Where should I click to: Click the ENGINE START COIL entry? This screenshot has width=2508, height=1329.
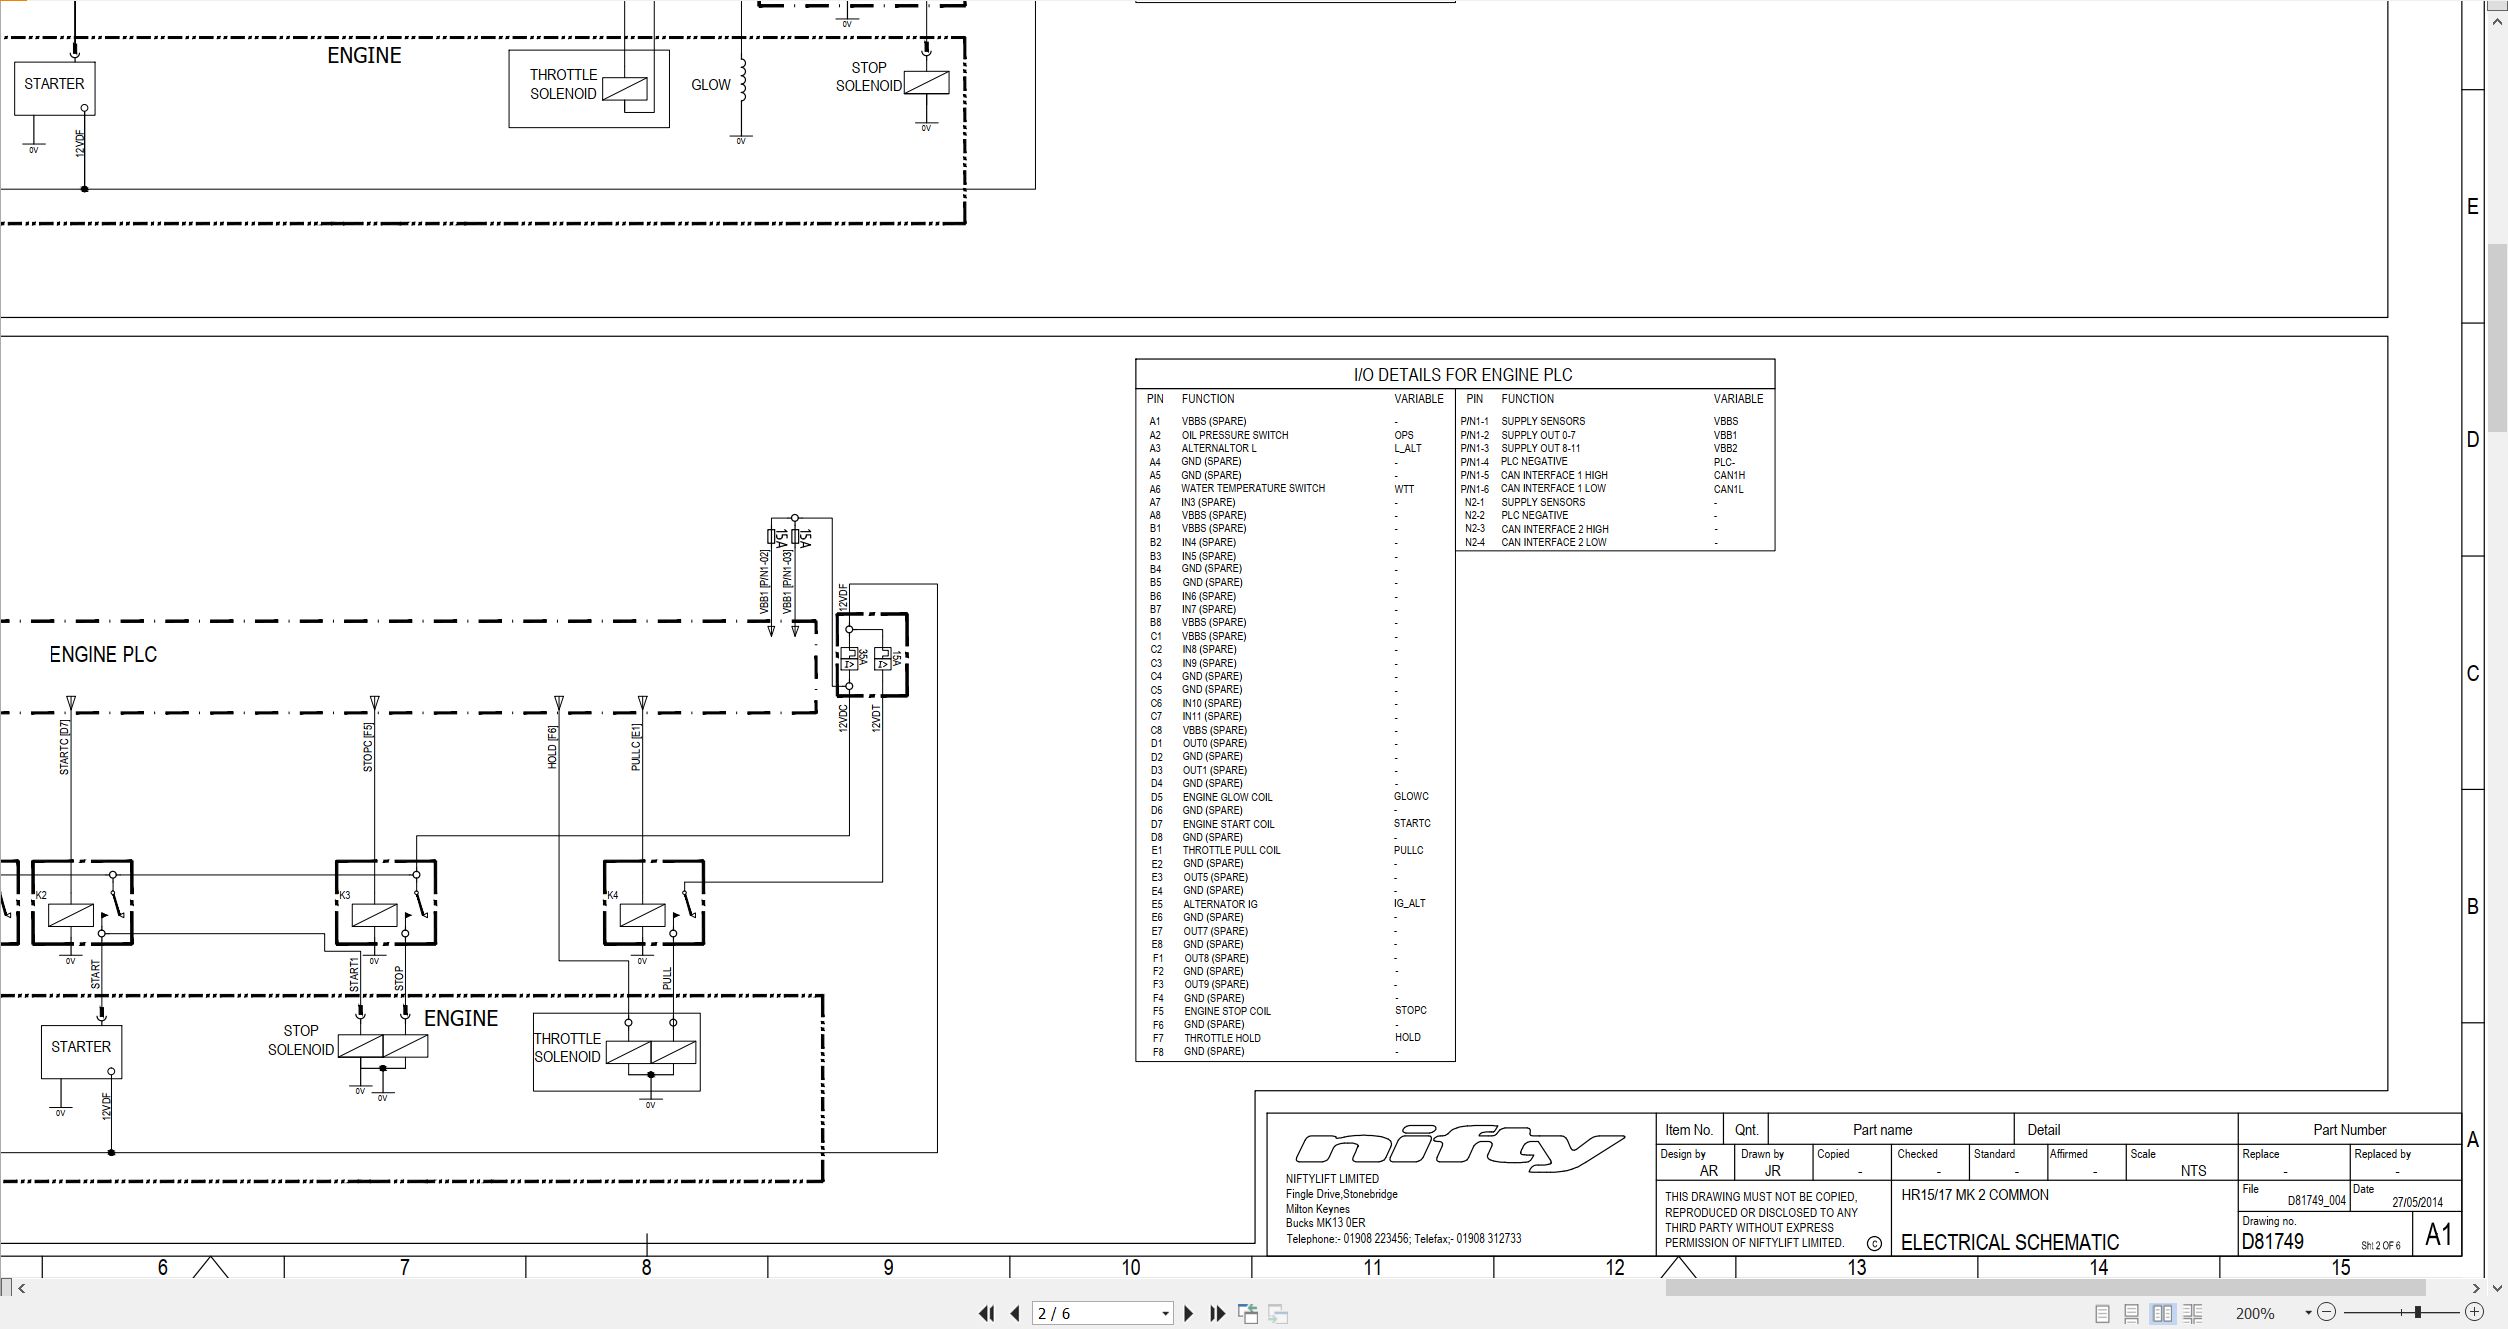point(1228,824)
